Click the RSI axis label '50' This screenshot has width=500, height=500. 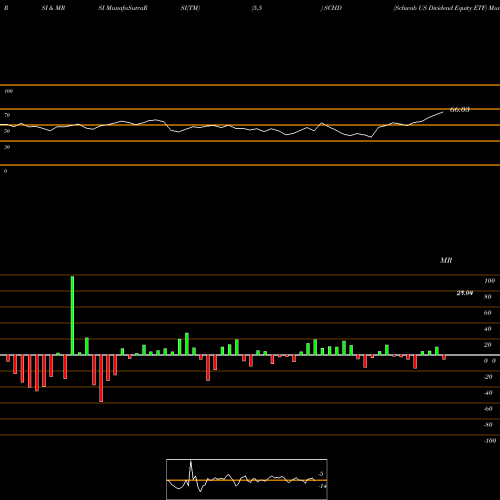(7, 131)
